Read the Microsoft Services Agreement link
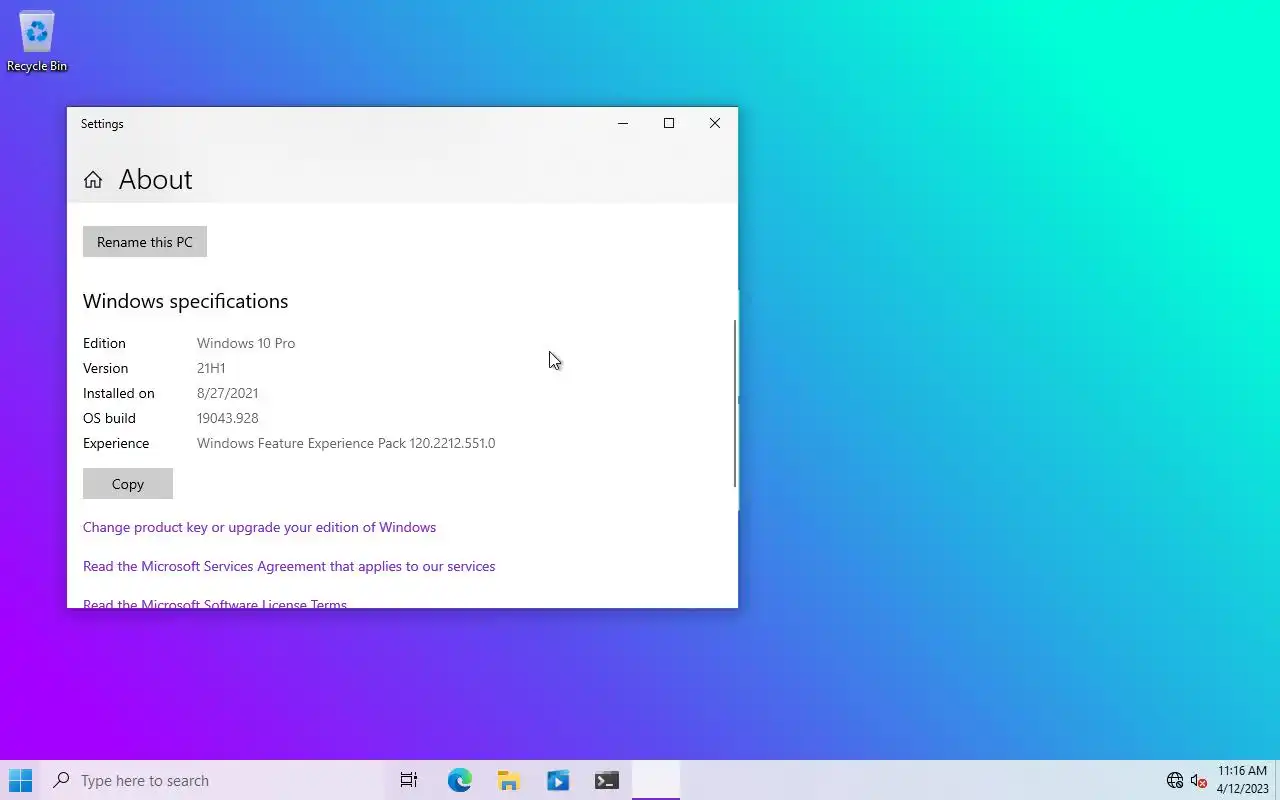Image resolution: width=1280 pixels, height=800 pixels. tap(289, 566)
